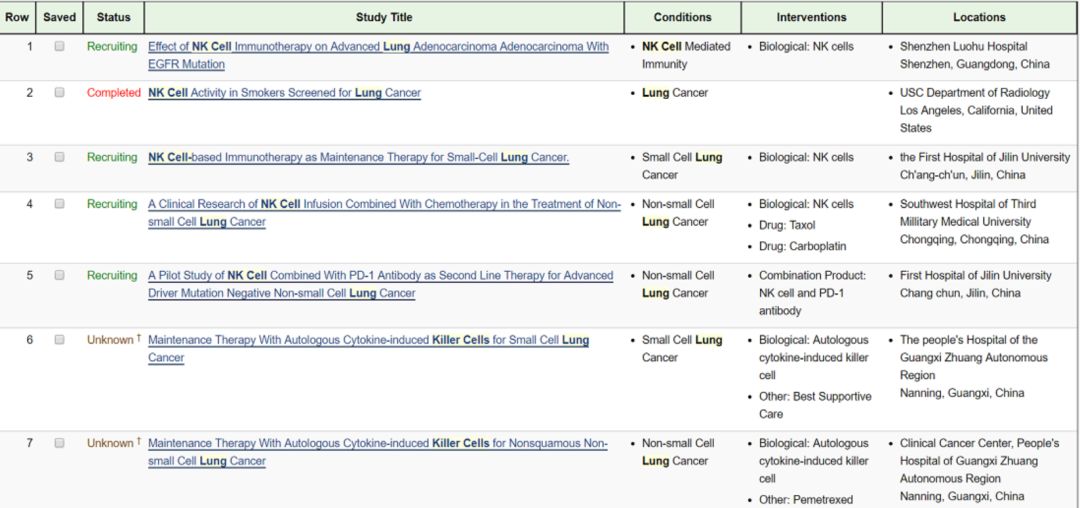The width and height of the screenshot is (1080, 508).
Task: Open the NK Cell PD-1 Antibody pilot study
Action: coord(380,275)
